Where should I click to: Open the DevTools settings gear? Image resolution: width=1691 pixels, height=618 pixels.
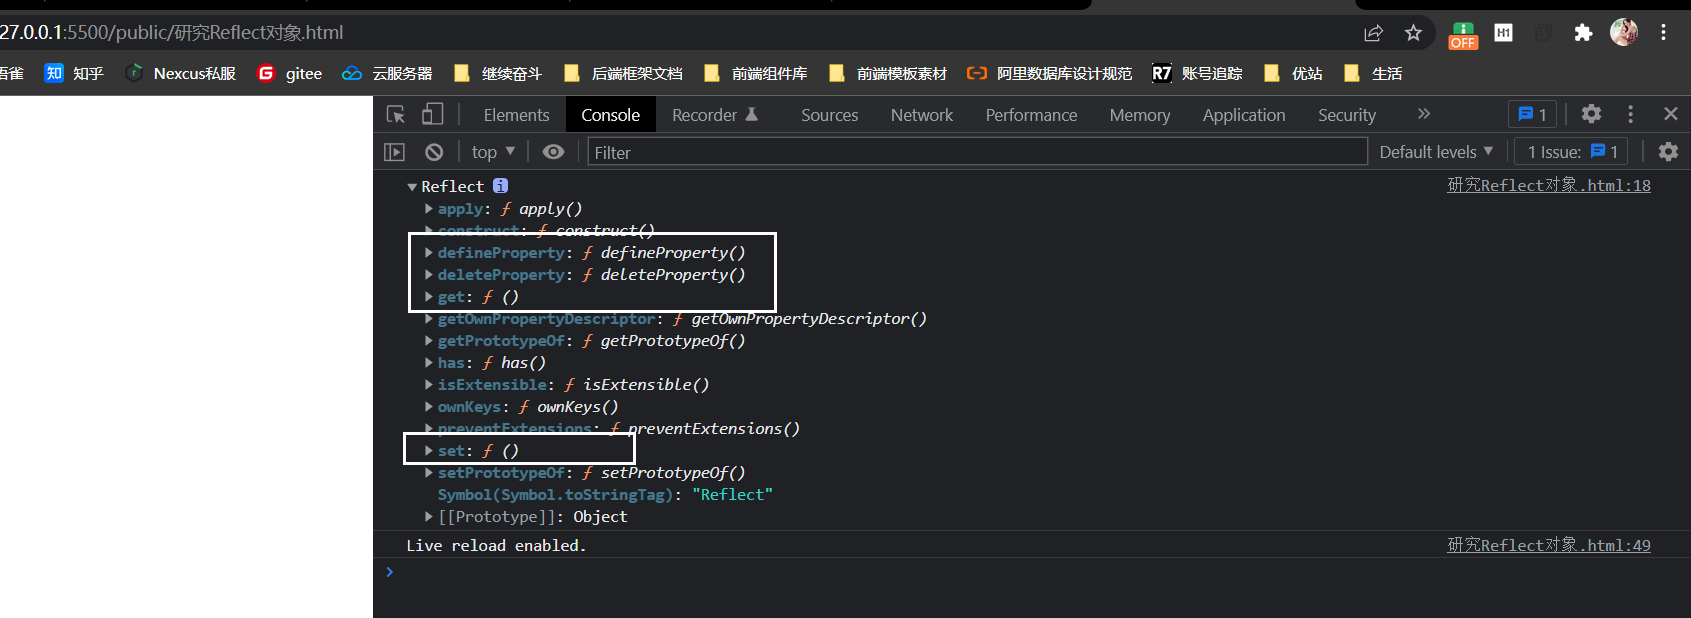point(1591,114)
